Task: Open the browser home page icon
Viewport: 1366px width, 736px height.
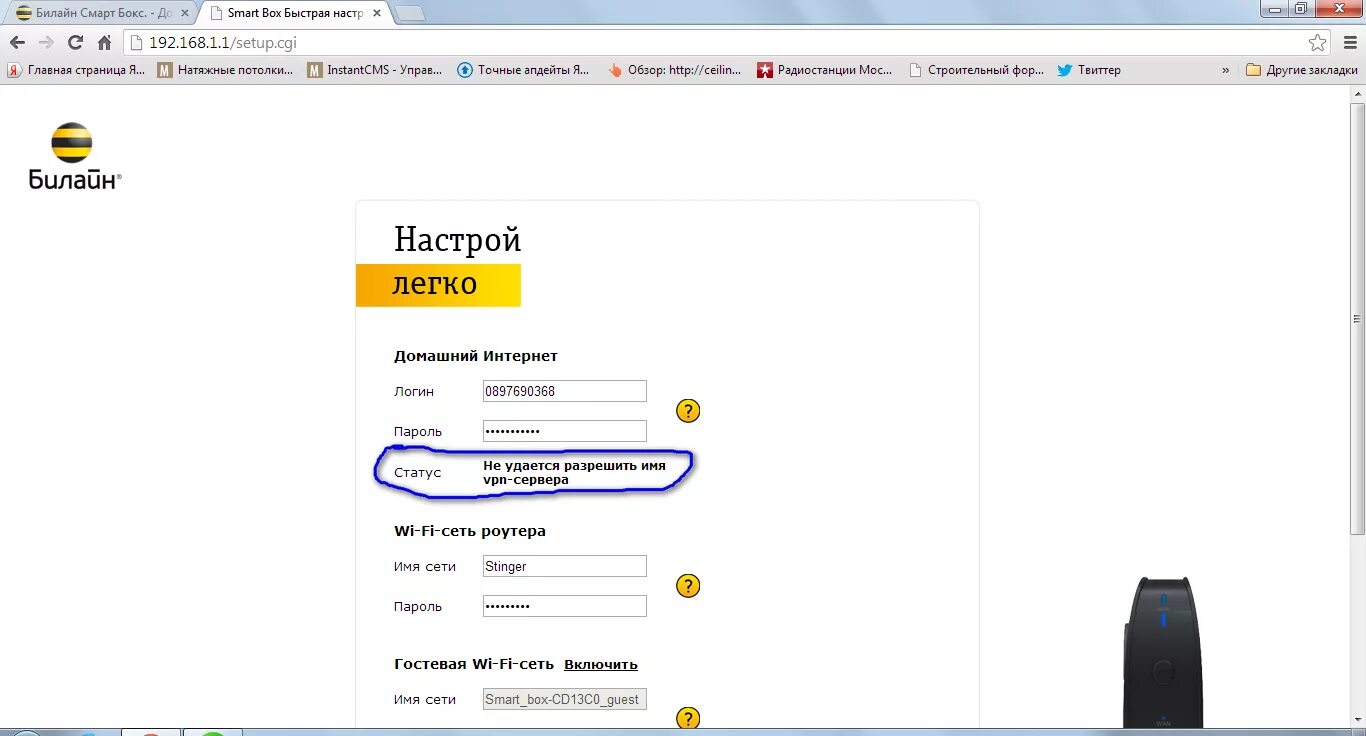Action: [x=104, y=43]
